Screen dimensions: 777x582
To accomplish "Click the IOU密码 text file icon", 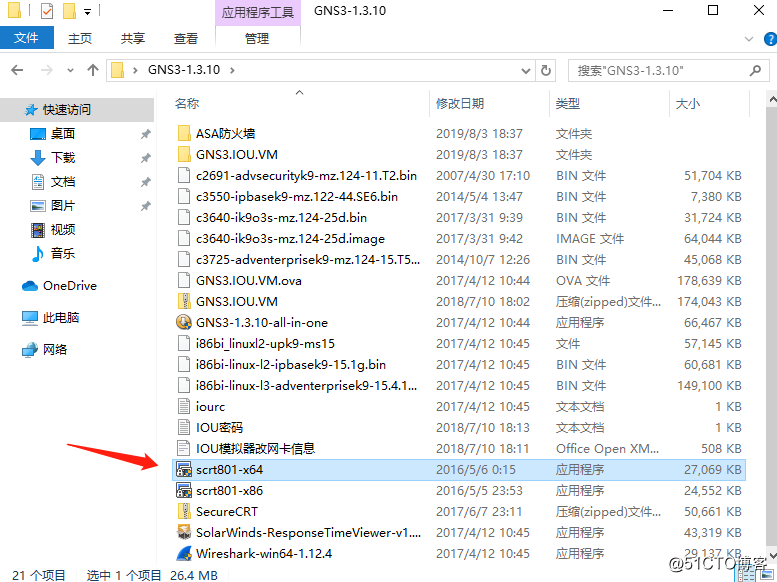I will click(x=184, y=427).
